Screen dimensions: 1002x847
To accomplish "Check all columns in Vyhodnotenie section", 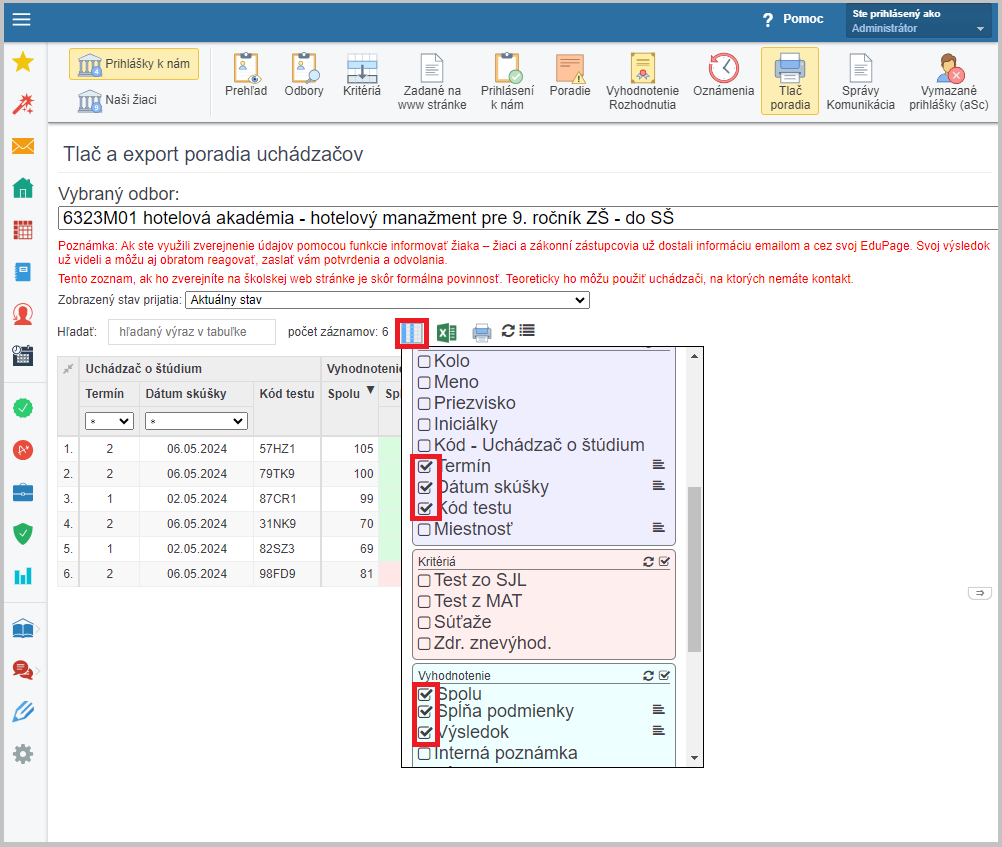I will [x=665, y=675].
